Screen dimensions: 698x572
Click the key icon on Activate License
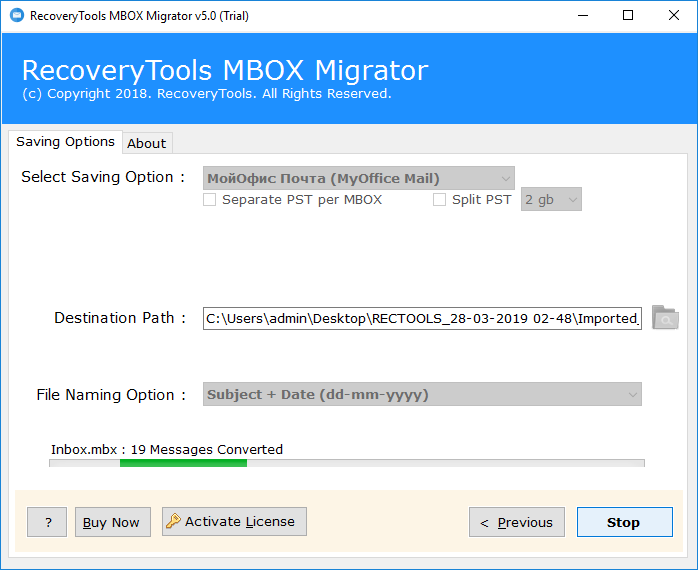[173, 521]
